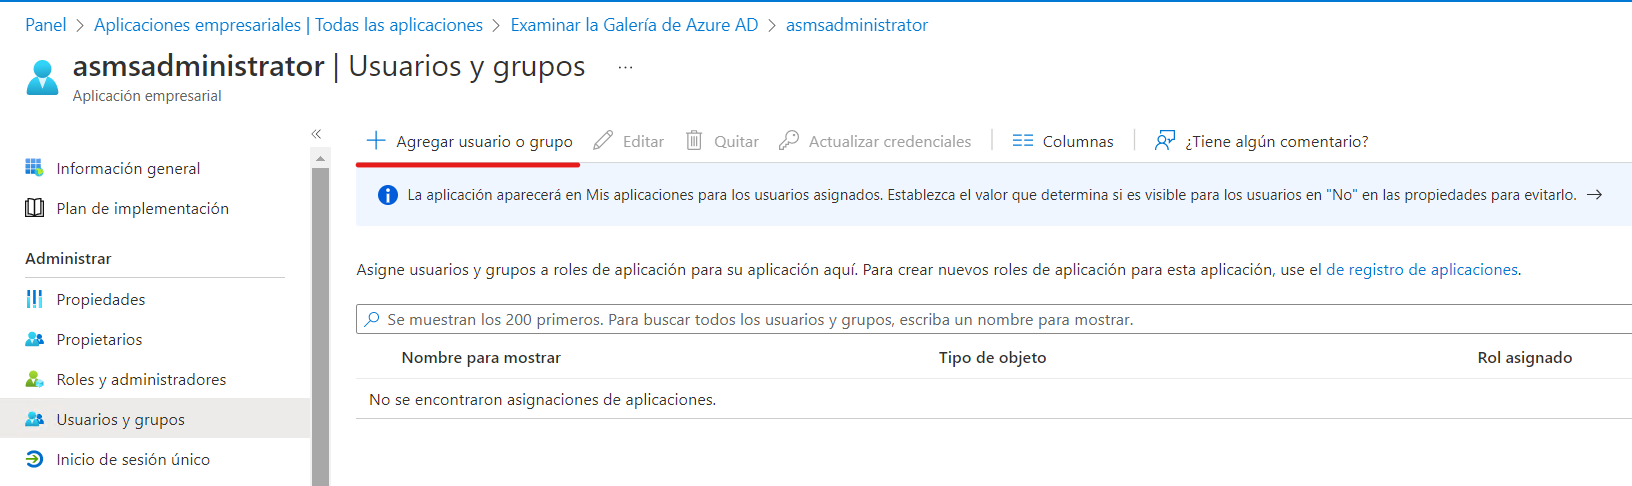
Task: Click the Roles y administradores icon
Action: (x=34, y=379)
